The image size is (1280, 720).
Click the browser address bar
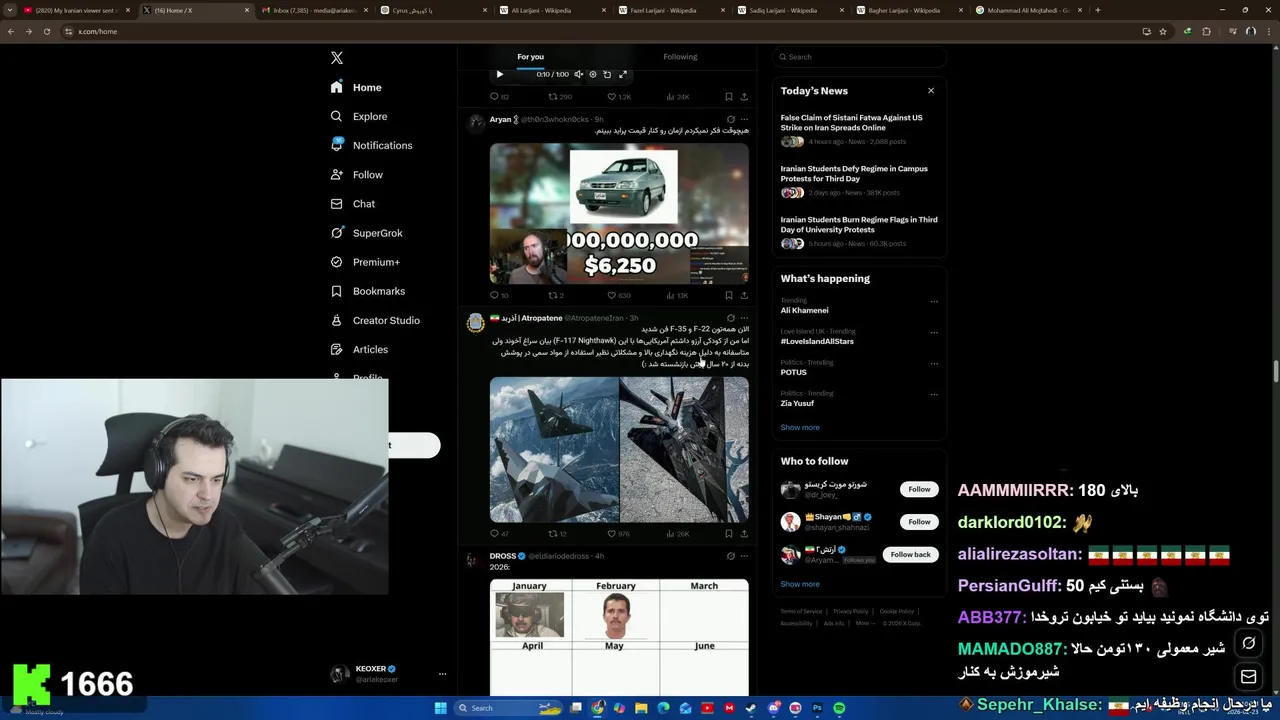(x=600, y=31)
